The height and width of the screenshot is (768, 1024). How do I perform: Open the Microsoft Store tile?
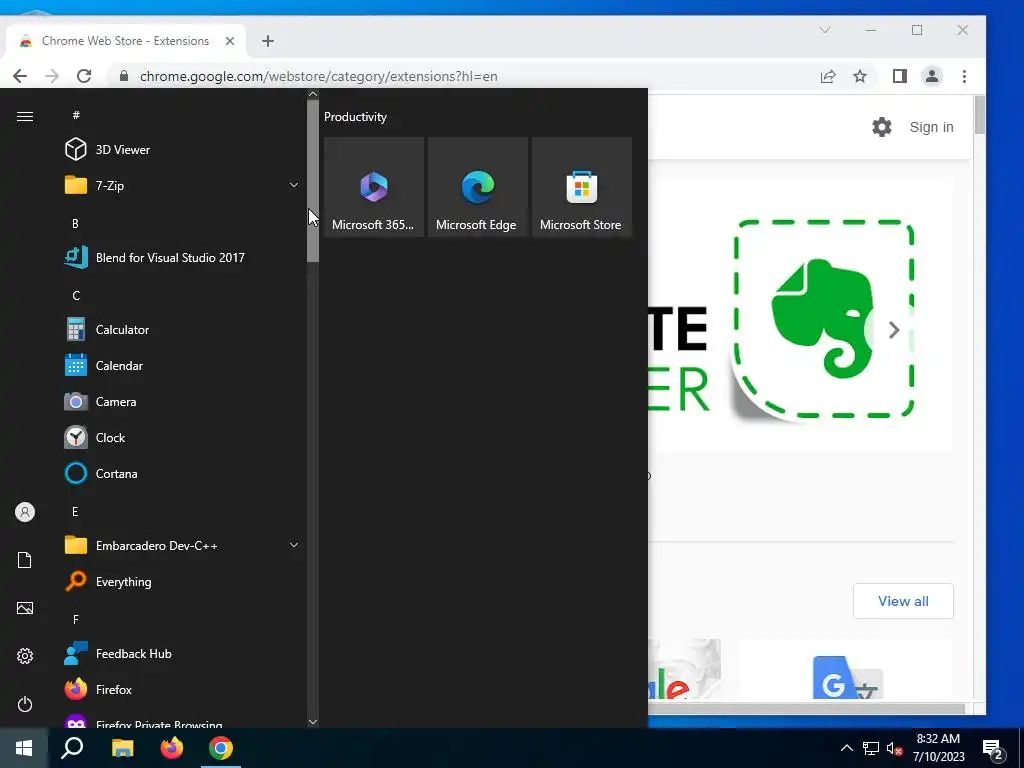tap(582, 187)
